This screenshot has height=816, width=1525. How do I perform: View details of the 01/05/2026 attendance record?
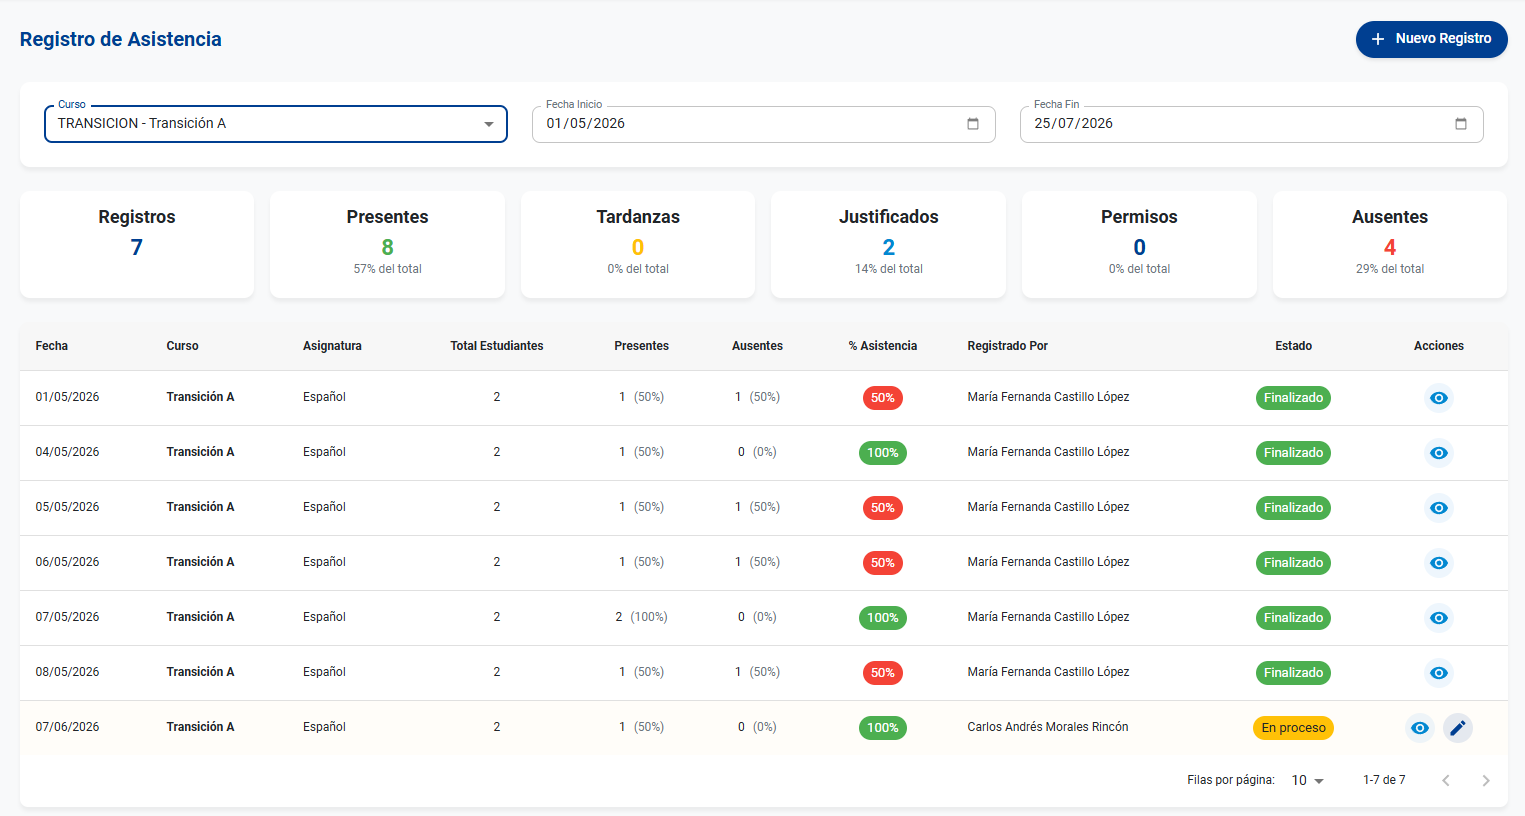[1438, 398]
